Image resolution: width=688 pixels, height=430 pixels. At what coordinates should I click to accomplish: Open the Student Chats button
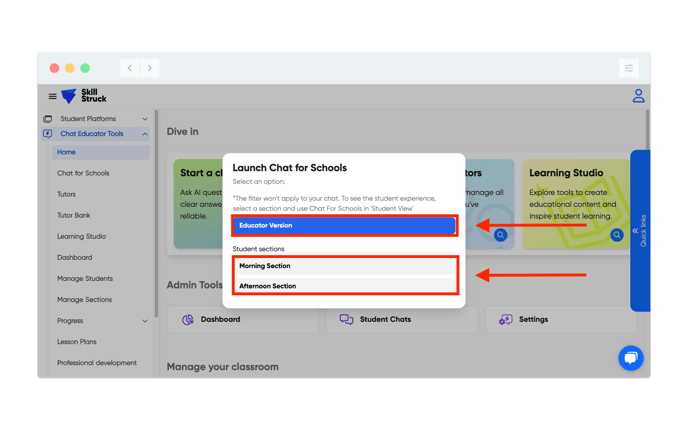(402, 319)
